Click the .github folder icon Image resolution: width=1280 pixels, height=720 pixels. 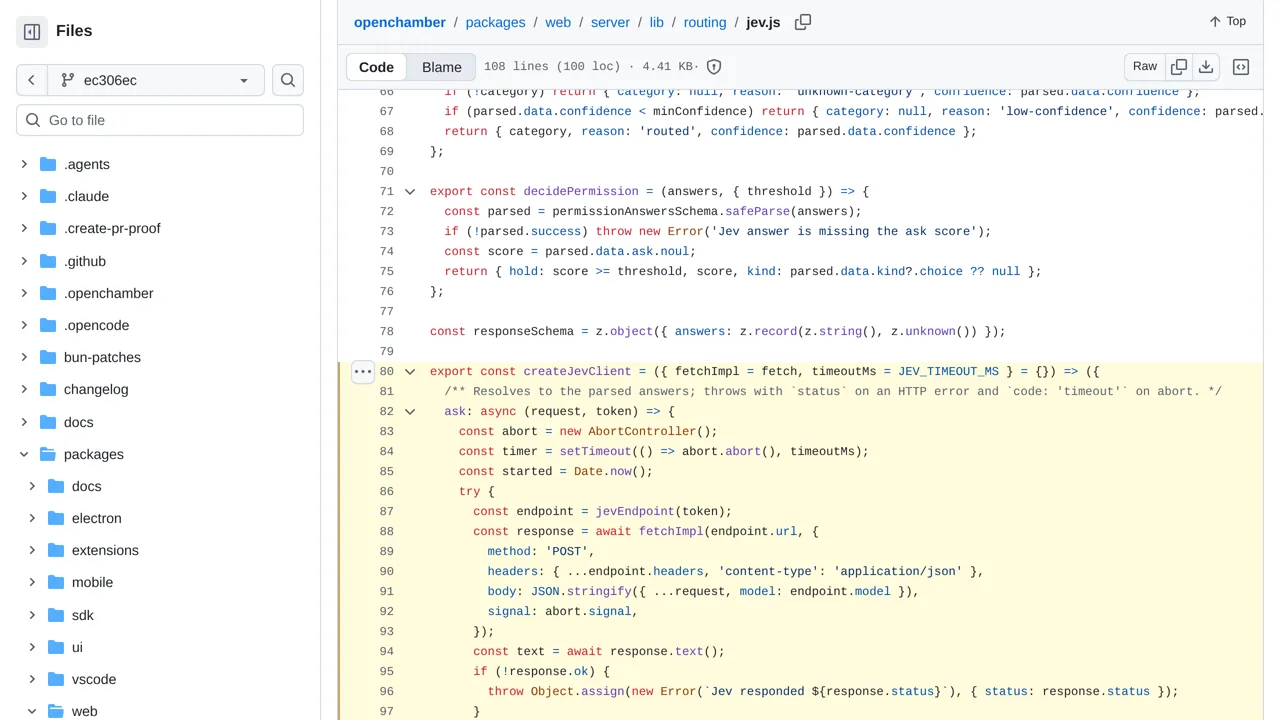[48, 261]
